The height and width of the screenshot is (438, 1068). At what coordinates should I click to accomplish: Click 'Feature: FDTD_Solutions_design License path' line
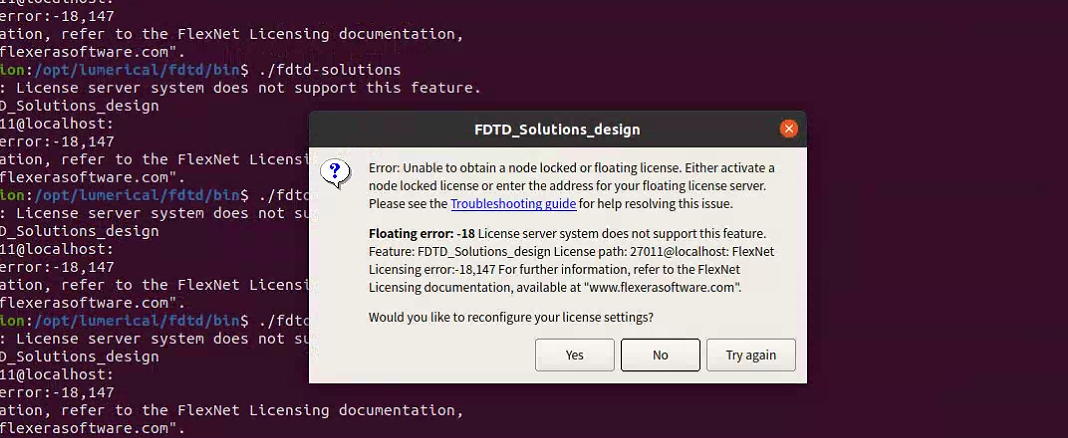[x=571, y=251]
